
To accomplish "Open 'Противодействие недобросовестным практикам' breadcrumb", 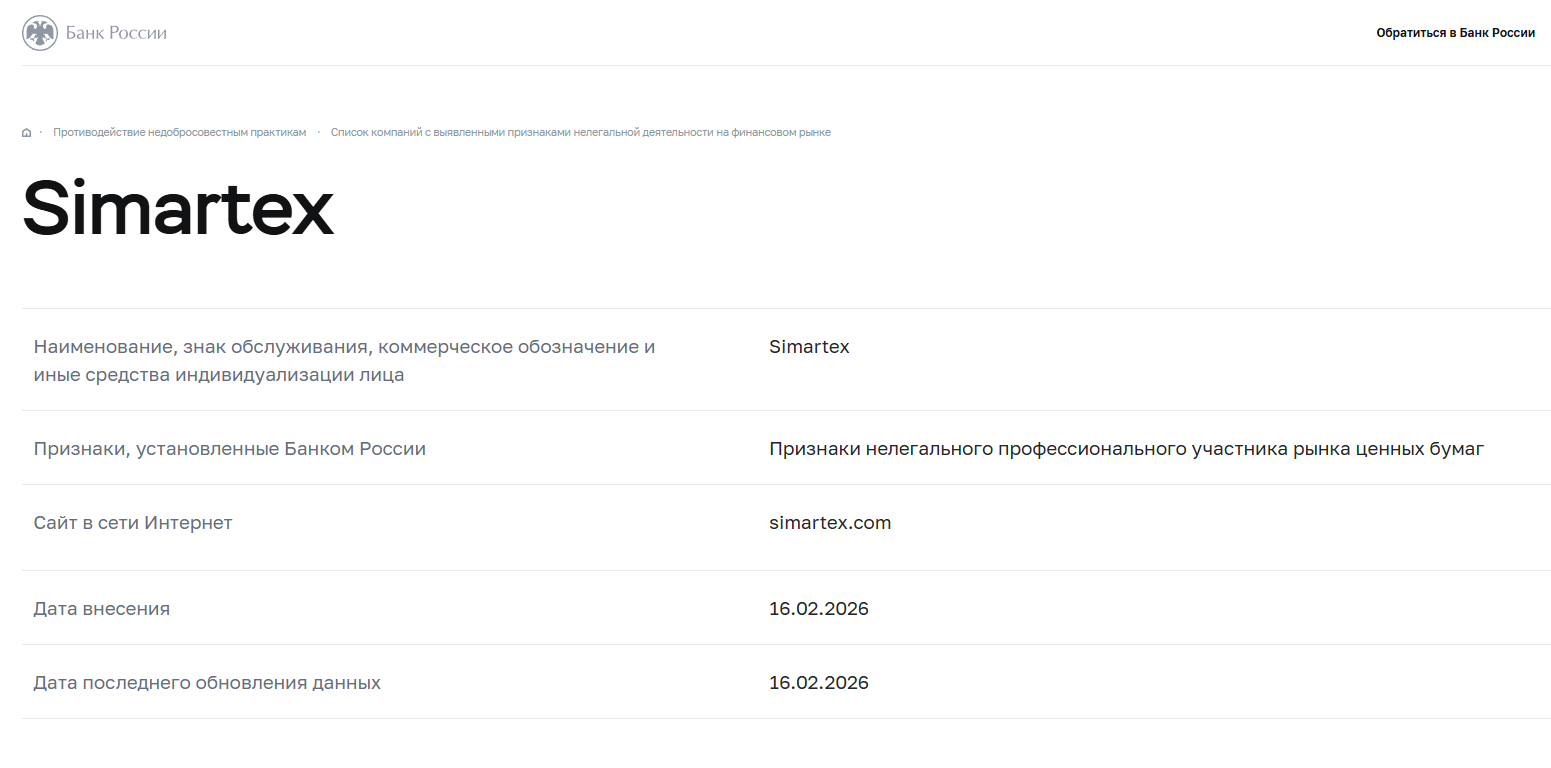I will pyautogui.click(x=180, y=132).
